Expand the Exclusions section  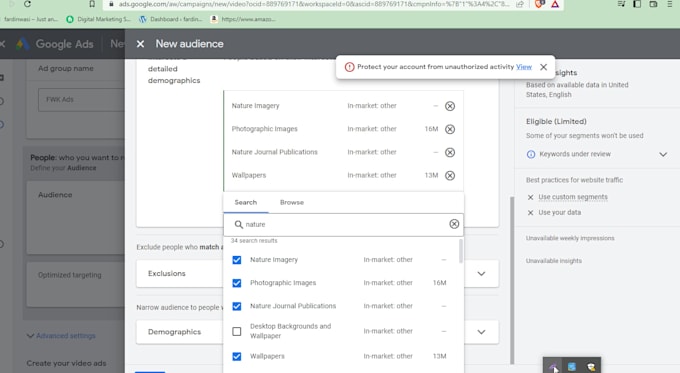481,274
